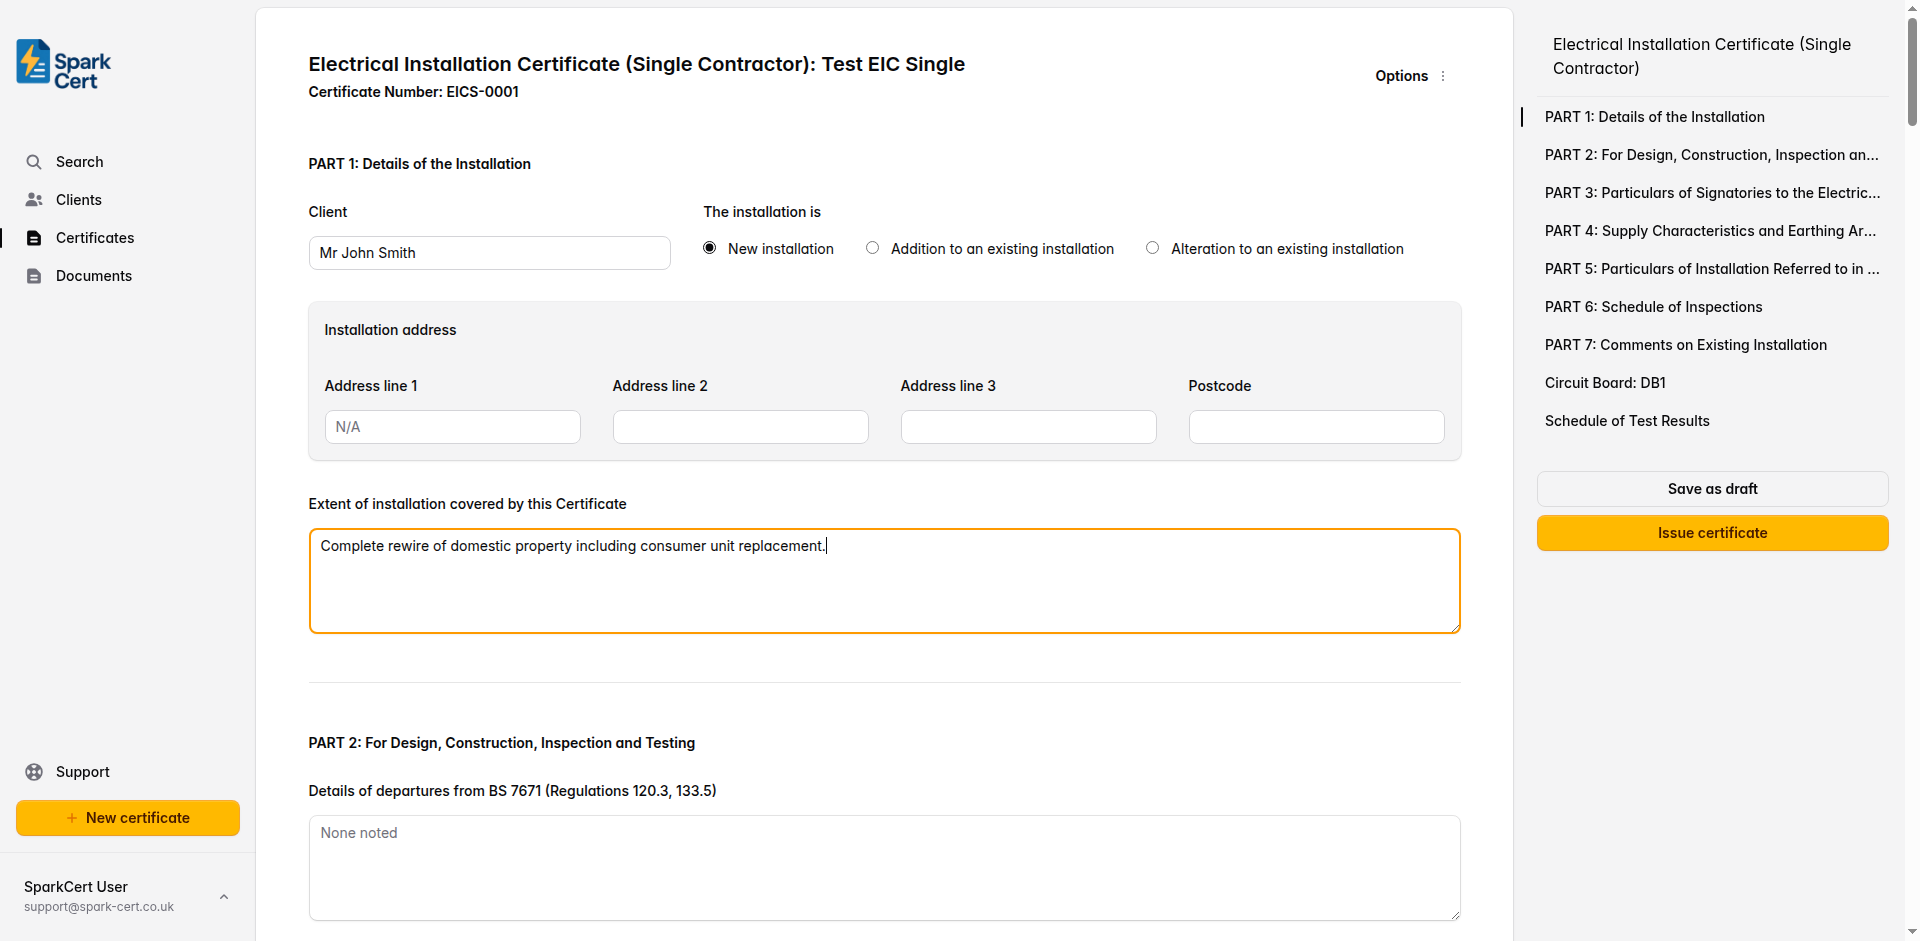Open the Support icon
1920x941 pixels.
[x=35, y=771]
